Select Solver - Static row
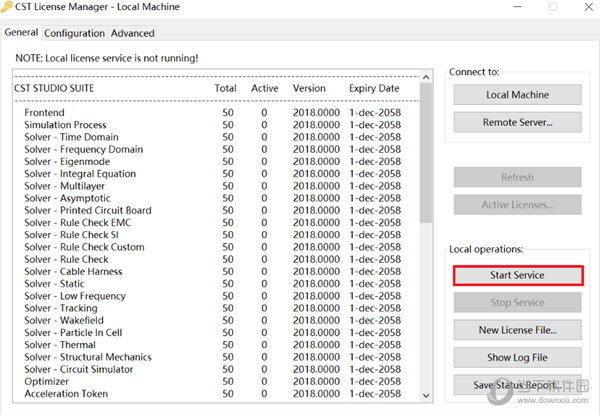600x415 pixels. click(212, 284)
